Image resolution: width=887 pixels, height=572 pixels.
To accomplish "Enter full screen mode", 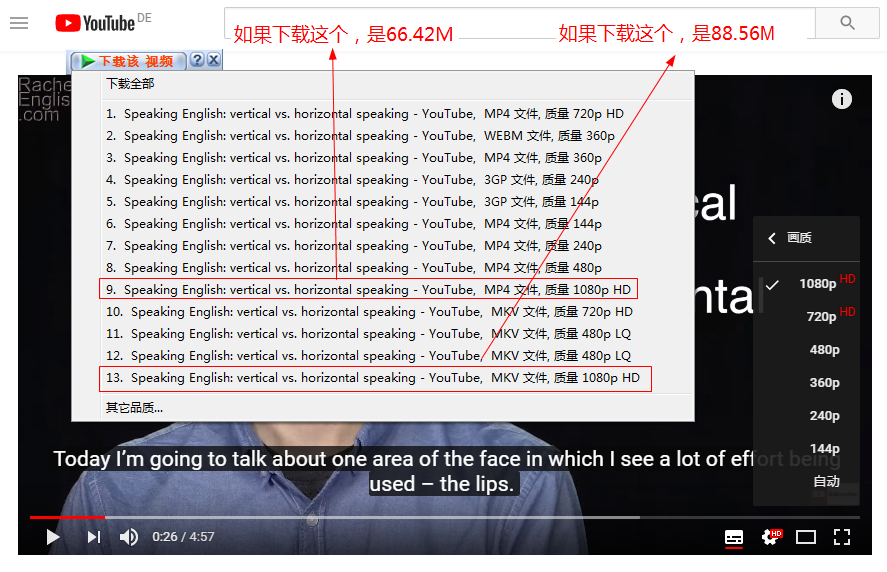I will point(842,537).
